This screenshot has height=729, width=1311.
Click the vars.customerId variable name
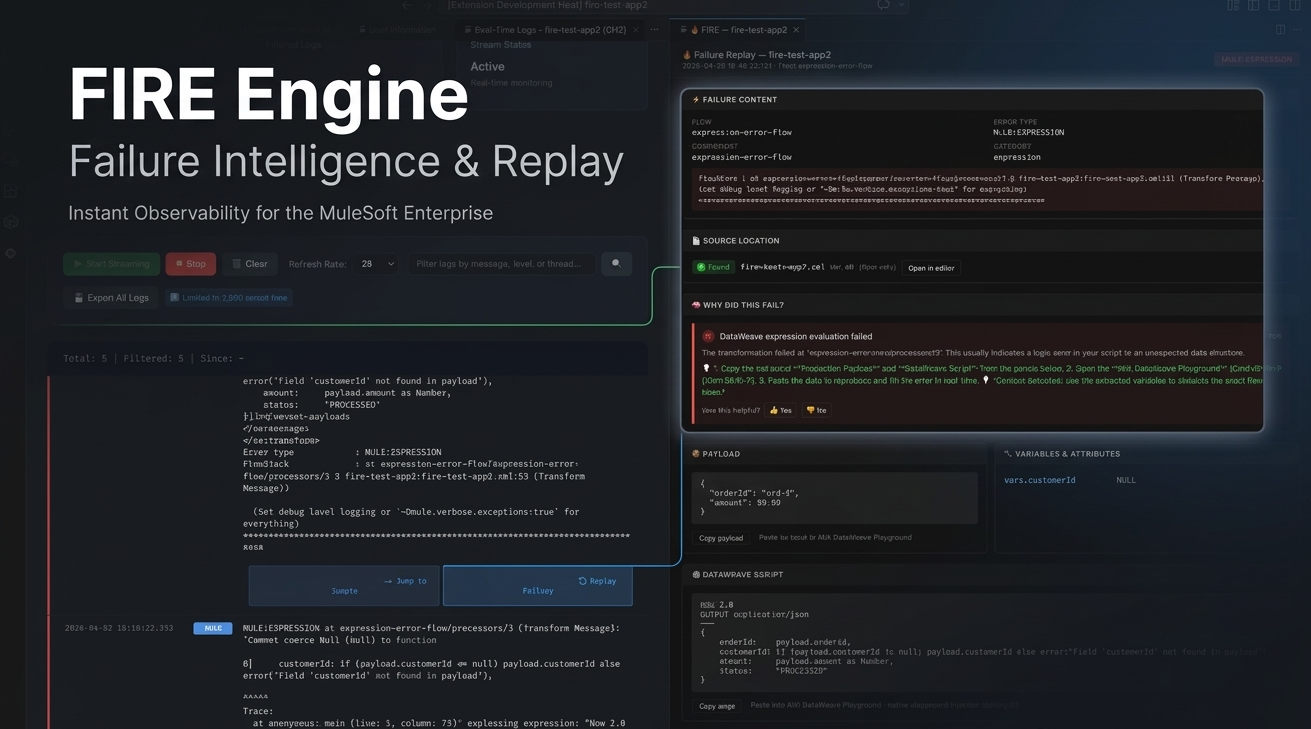click(1040, 480)
